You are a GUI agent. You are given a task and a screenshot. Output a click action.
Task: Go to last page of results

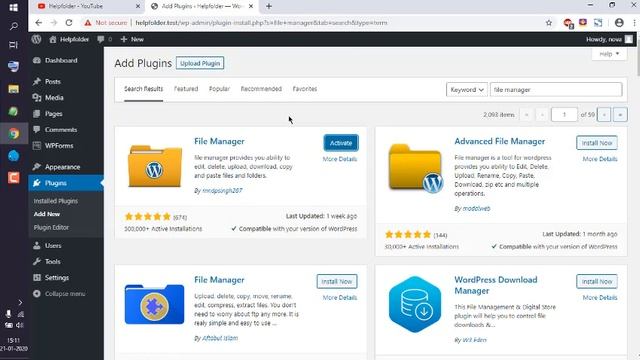pos(620,115)
